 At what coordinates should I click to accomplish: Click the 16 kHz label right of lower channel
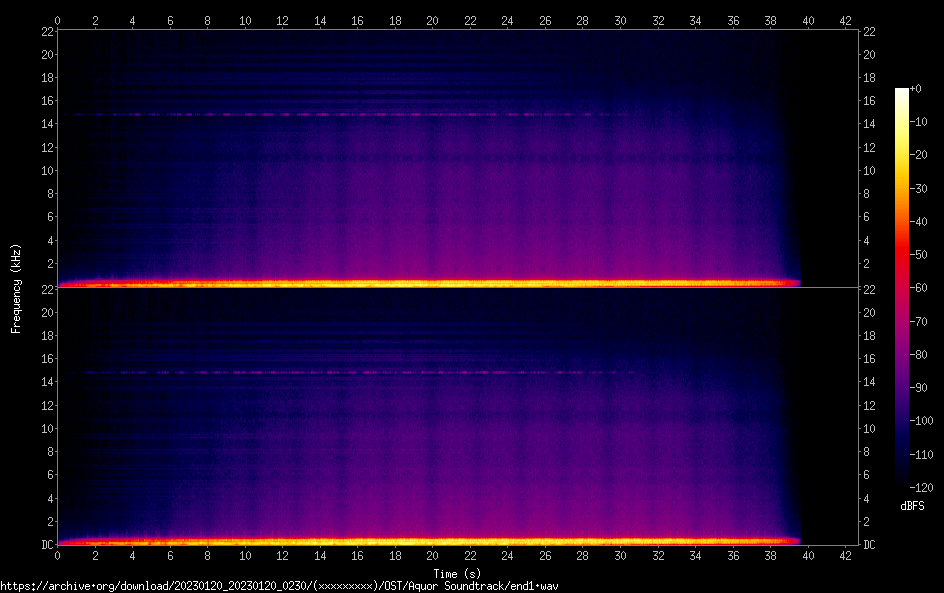(870, 359)
